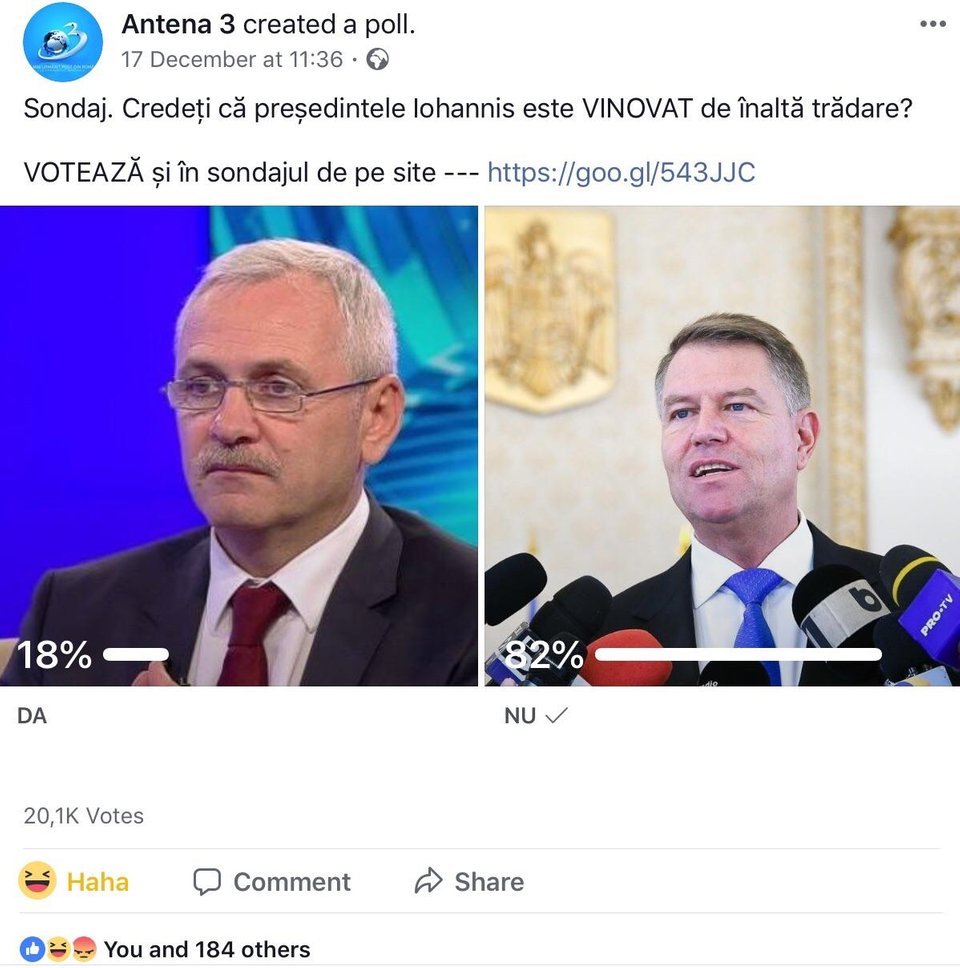Click the small laughing reaction icon in summary
The width and height of the screenshot is (960, 968).
[x=58, y=949]
